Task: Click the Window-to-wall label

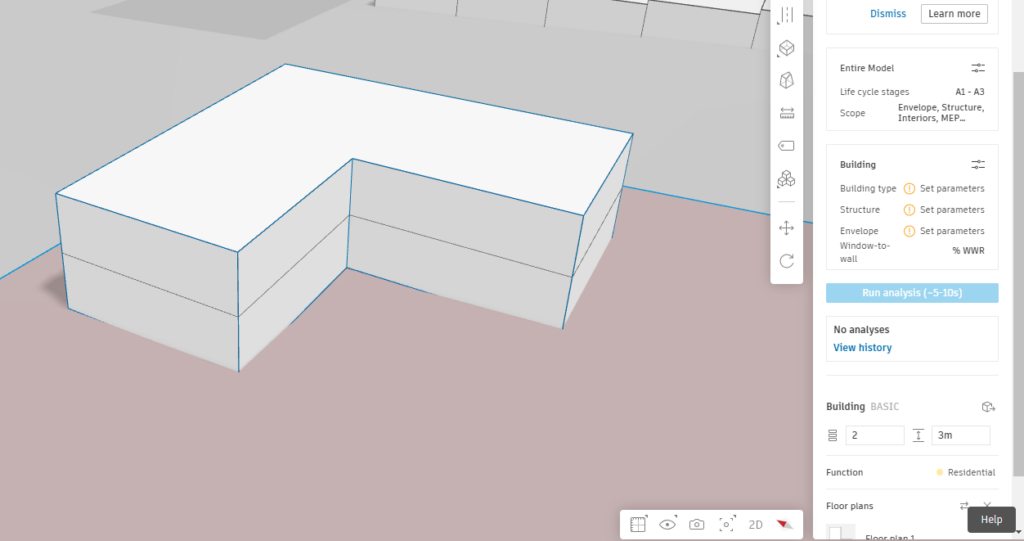Action: point(865,252)
